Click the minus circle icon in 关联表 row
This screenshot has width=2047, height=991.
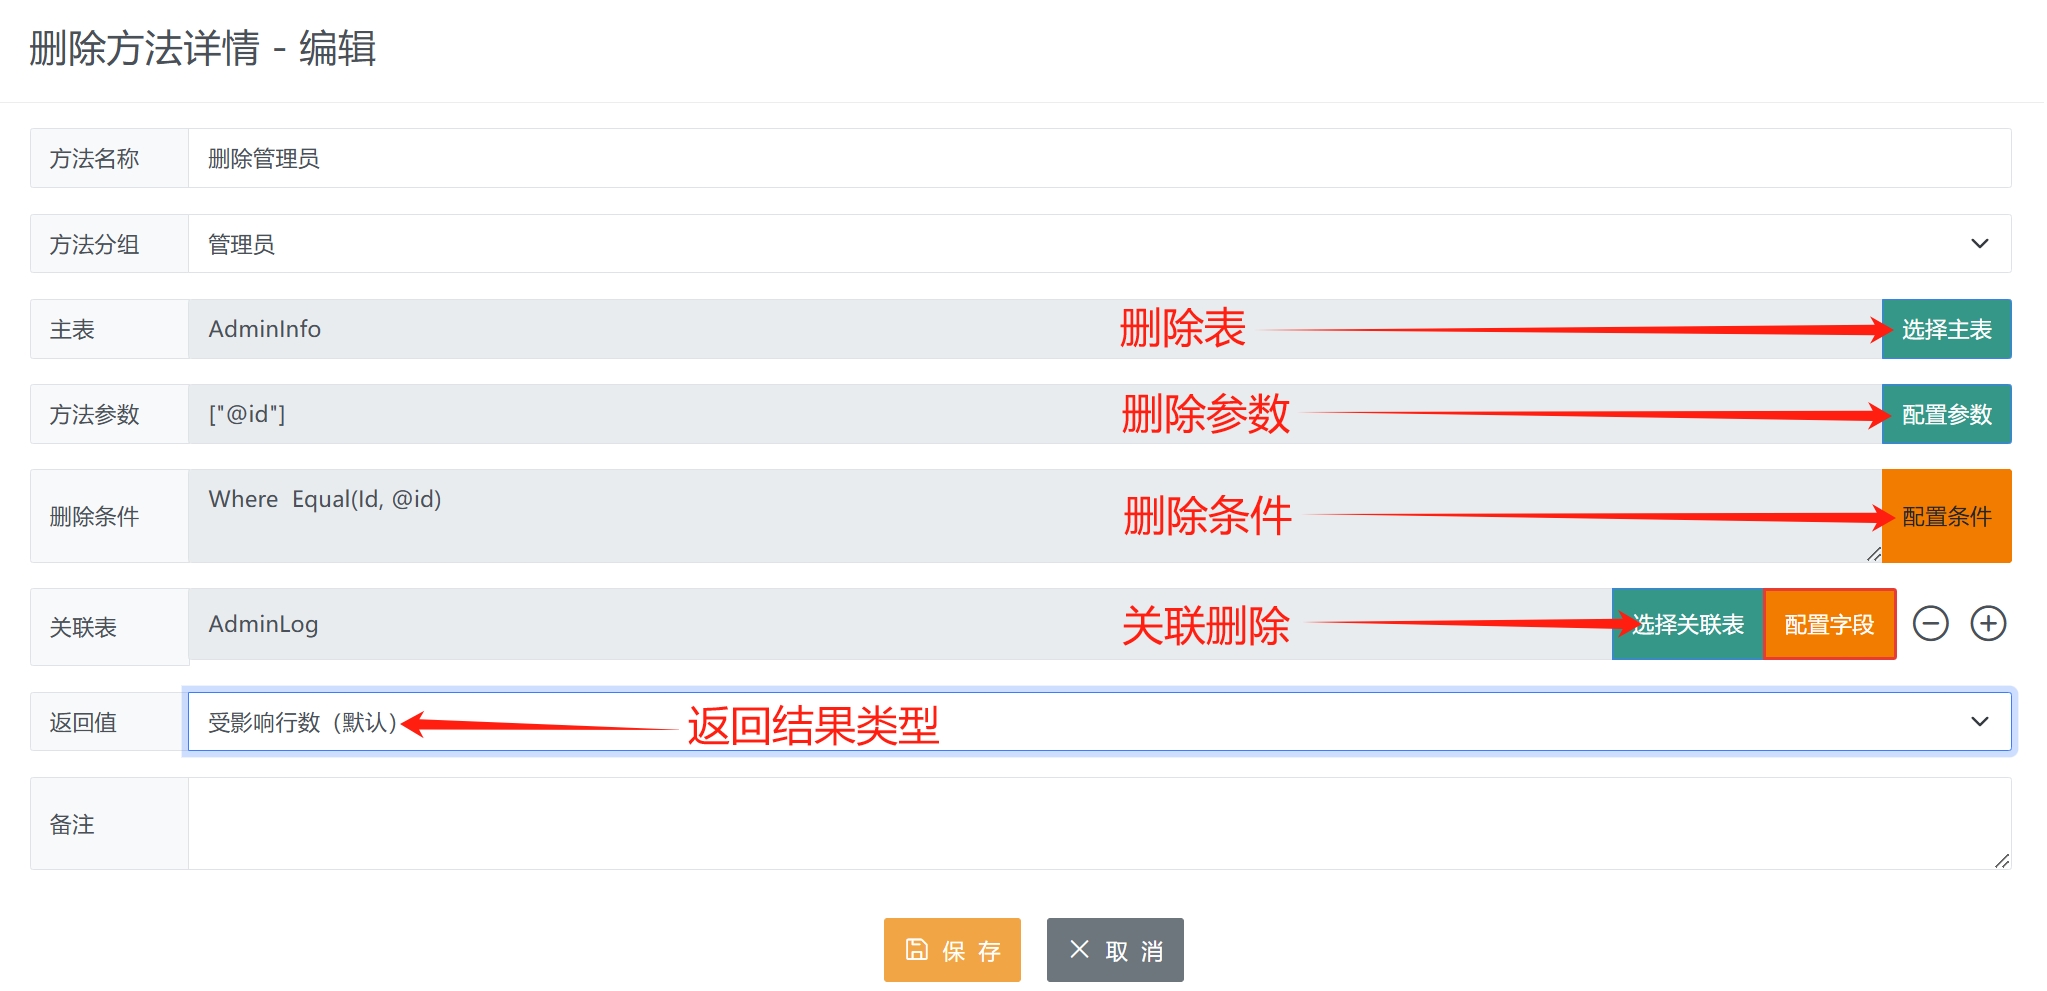pyautogui.click(x=1930, y=624)
